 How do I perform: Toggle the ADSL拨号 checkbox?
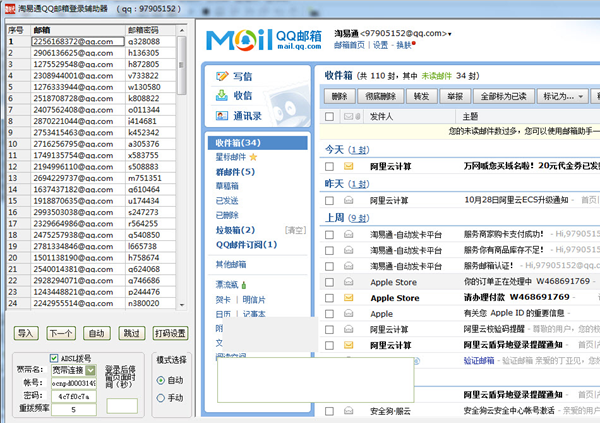[x=54, y=358]
